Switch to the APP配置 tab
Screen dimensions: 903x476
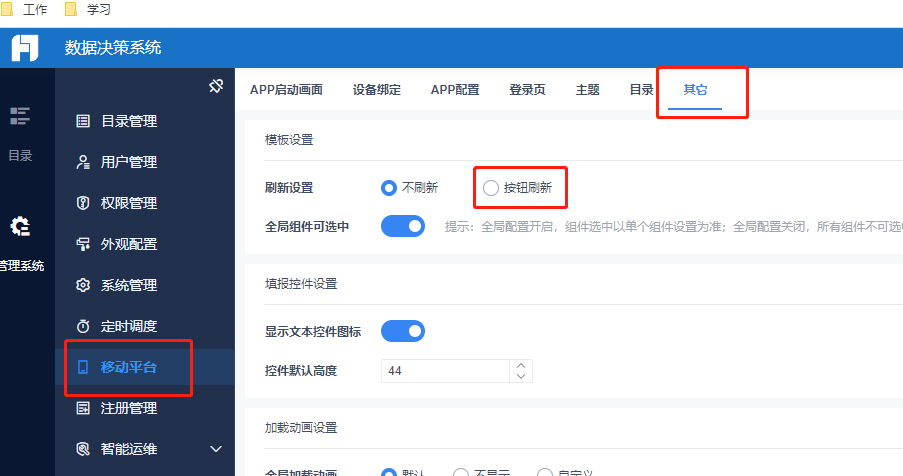[455, 90]
